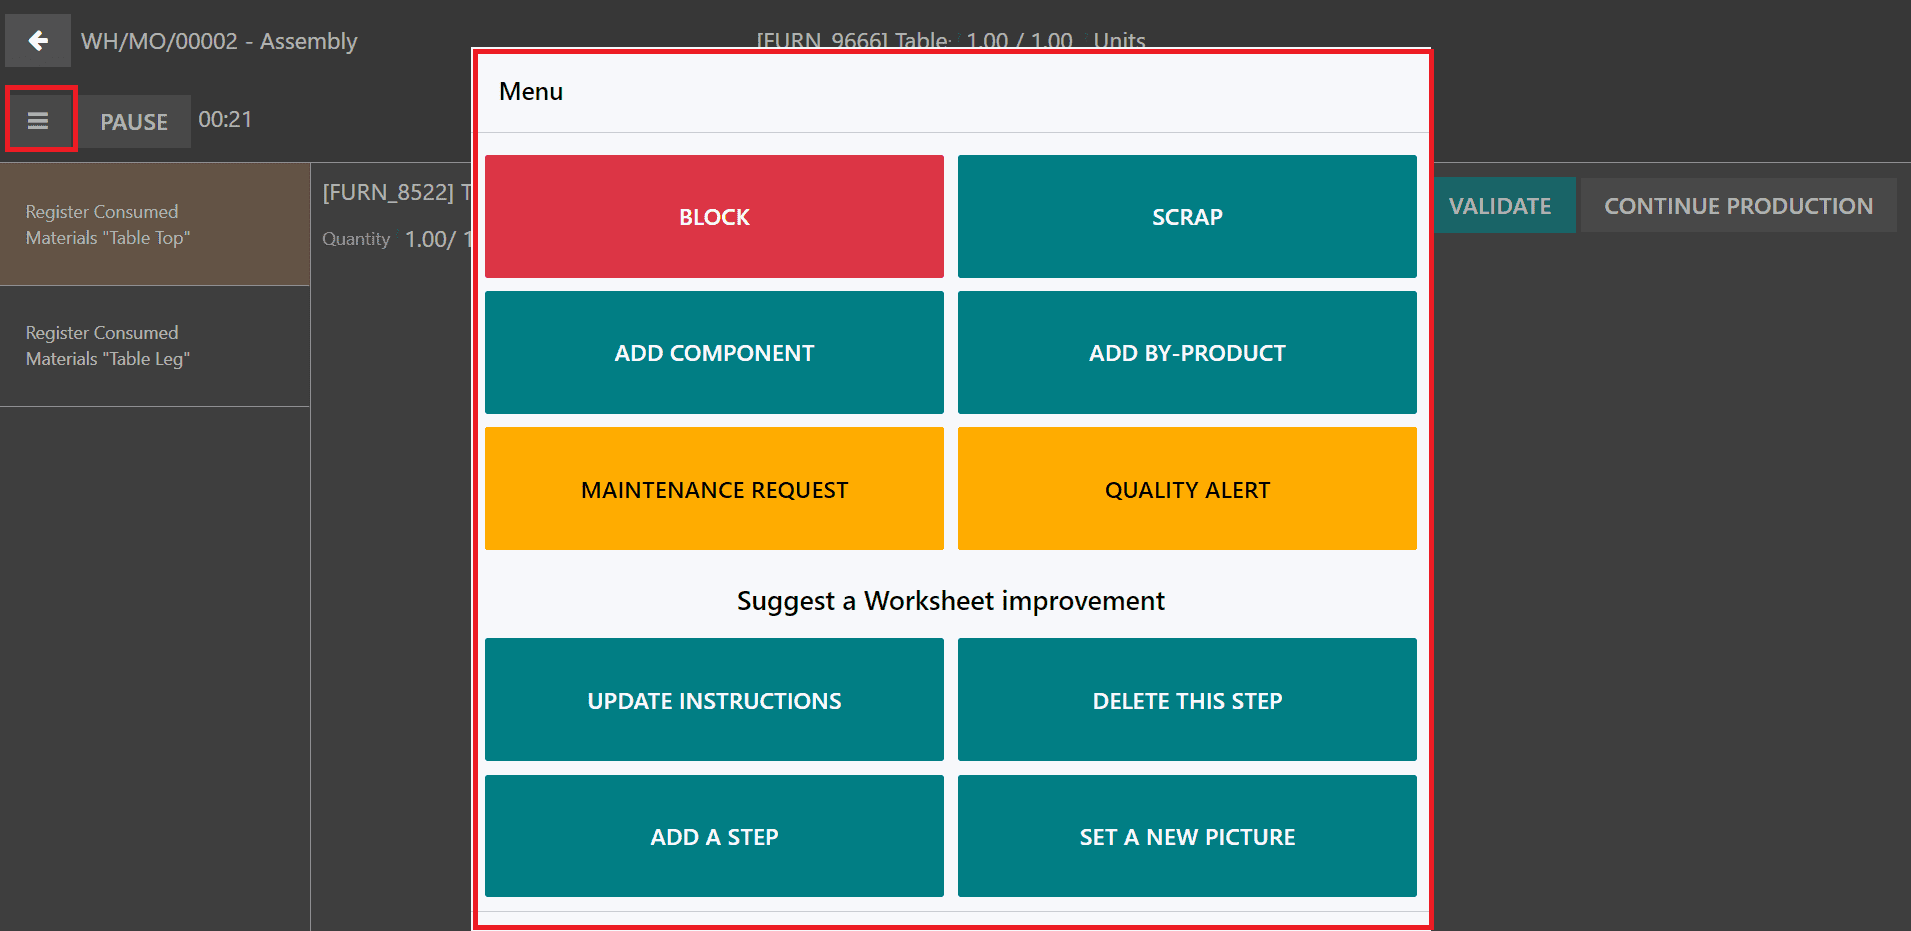Select Add By-Product option

click(1187, 353)
